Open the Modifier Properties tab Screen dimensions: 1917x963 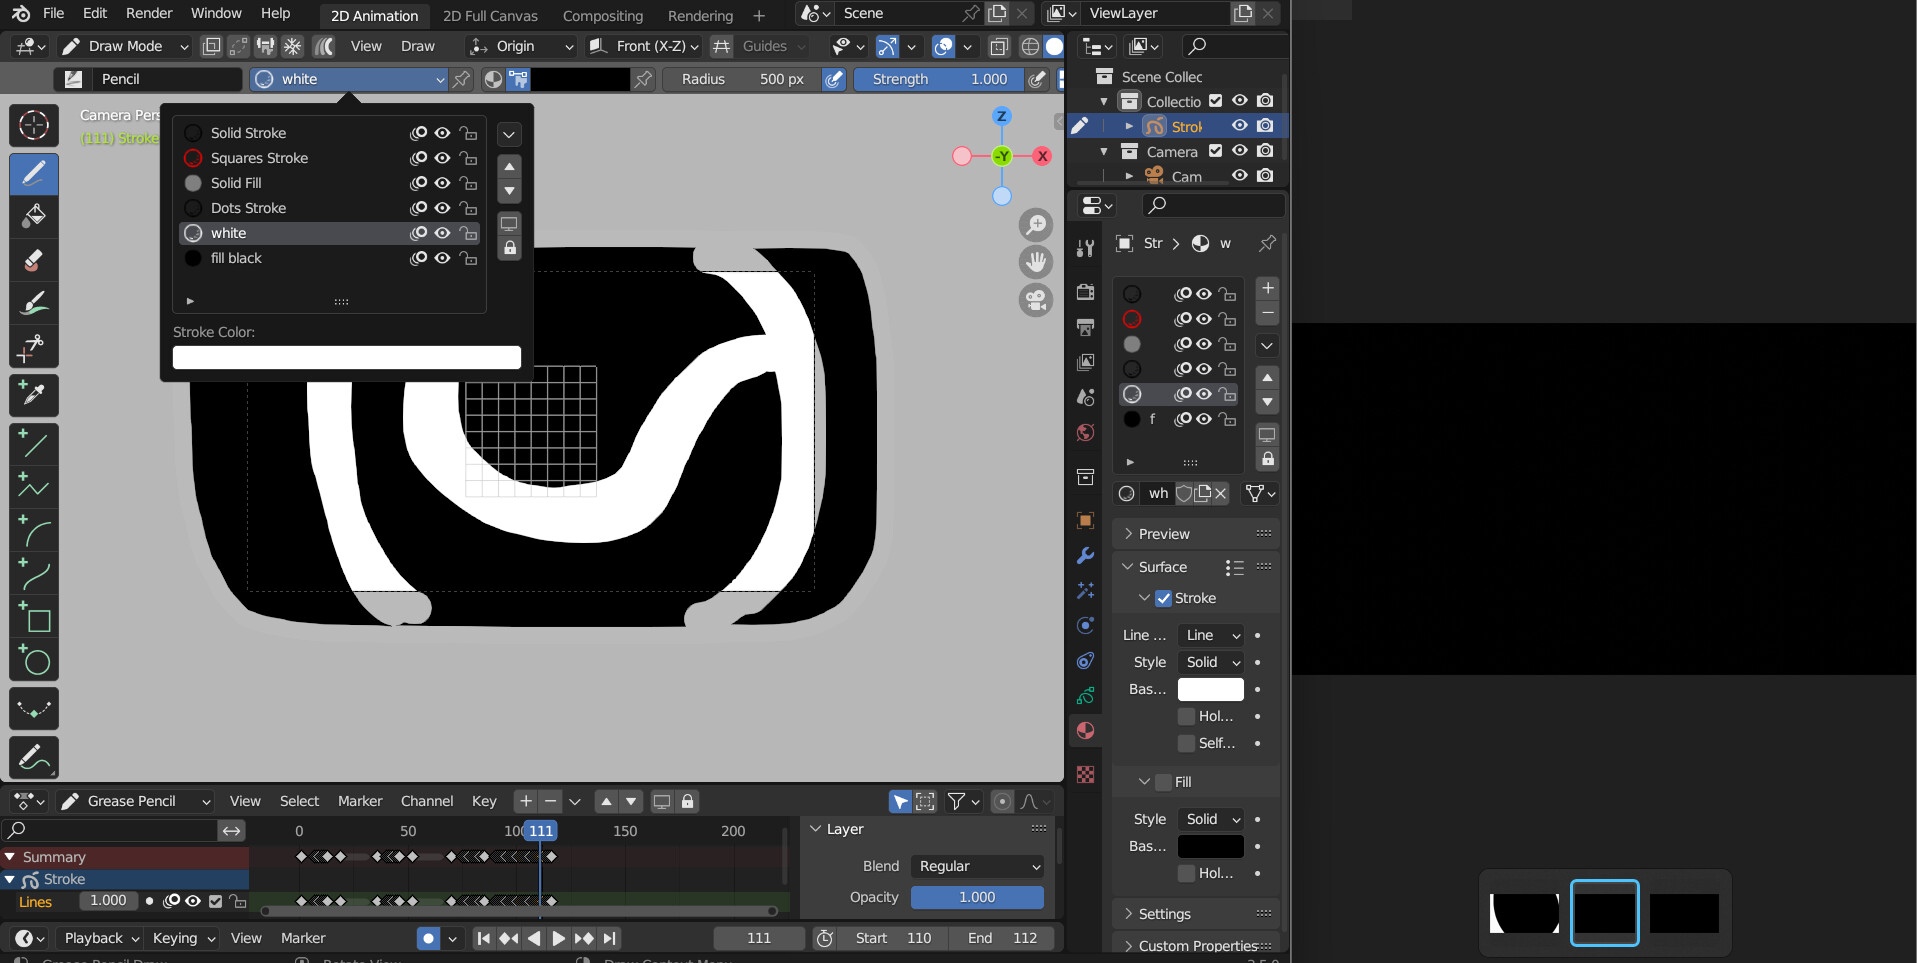point(1085,556)
